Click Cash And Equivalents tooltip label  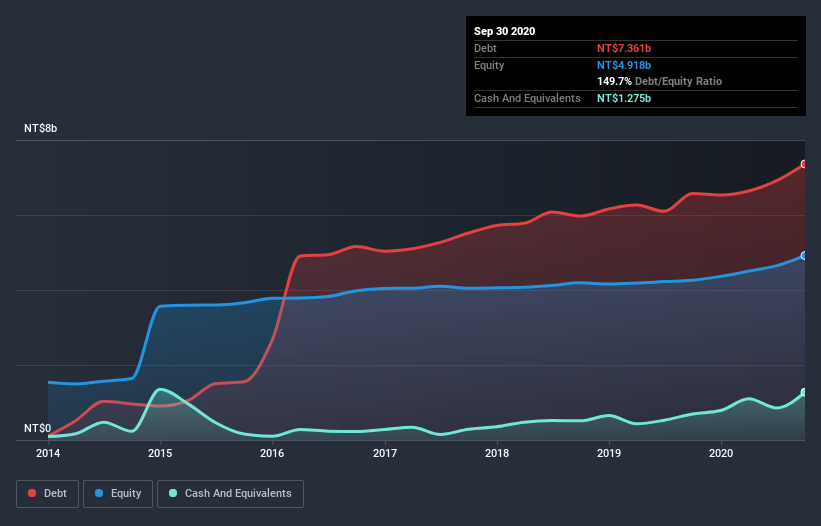point(527,98)
